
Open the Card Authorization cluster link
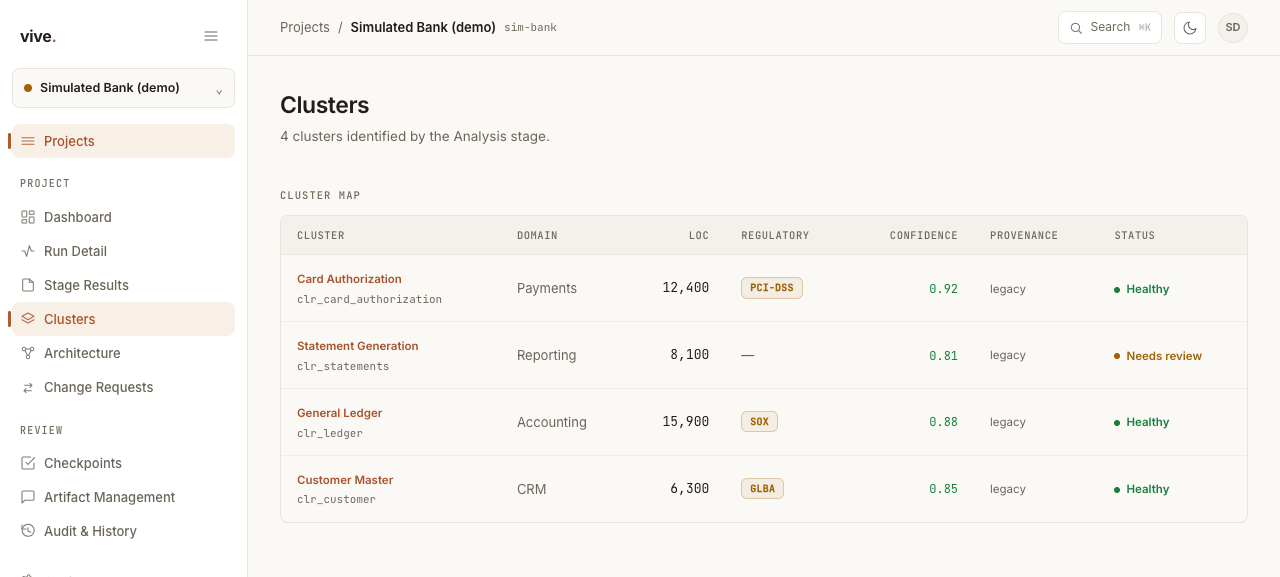(349, 279)
